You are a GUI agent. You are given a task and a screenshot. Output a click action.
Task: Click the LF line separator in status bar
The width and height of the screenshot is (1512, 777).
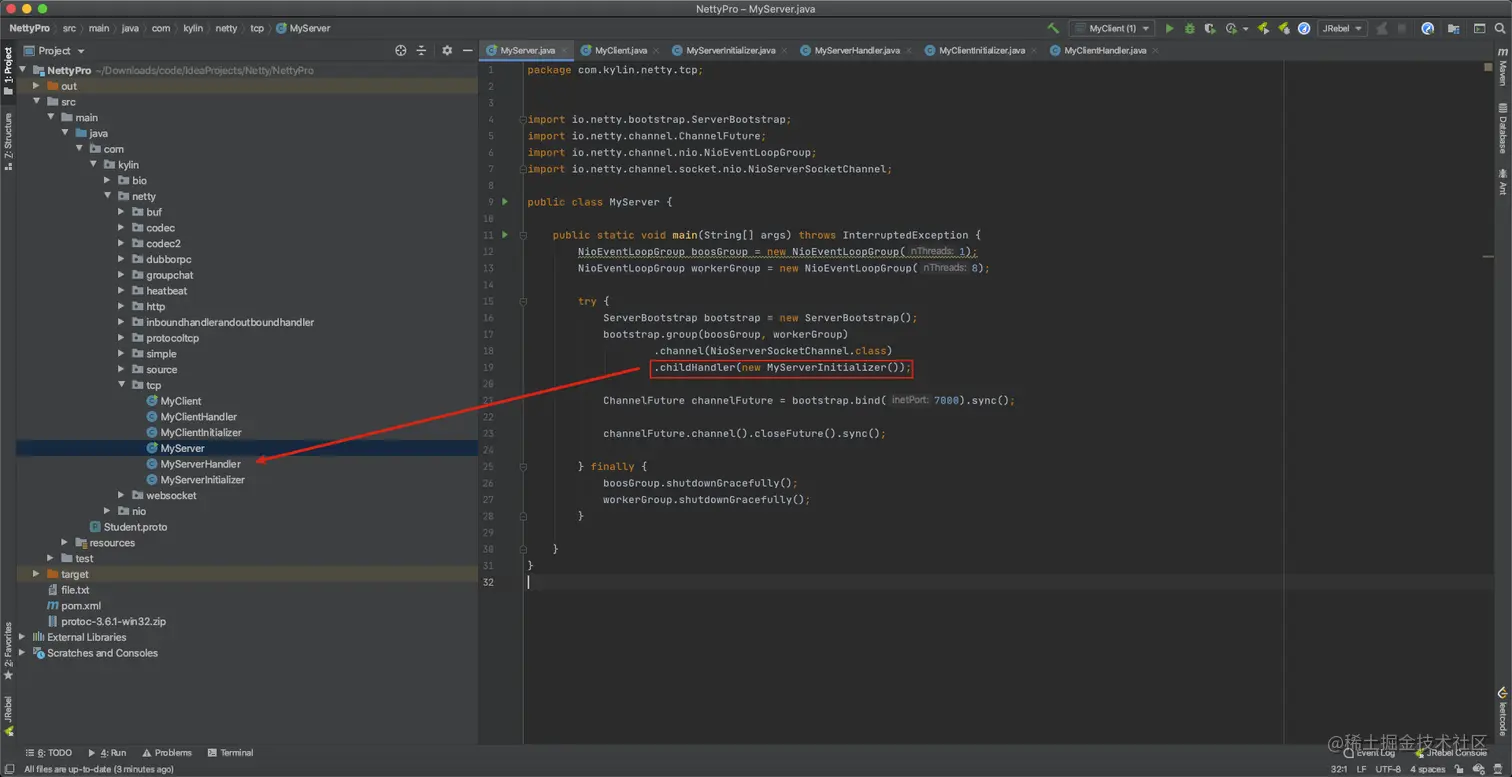1362,769
